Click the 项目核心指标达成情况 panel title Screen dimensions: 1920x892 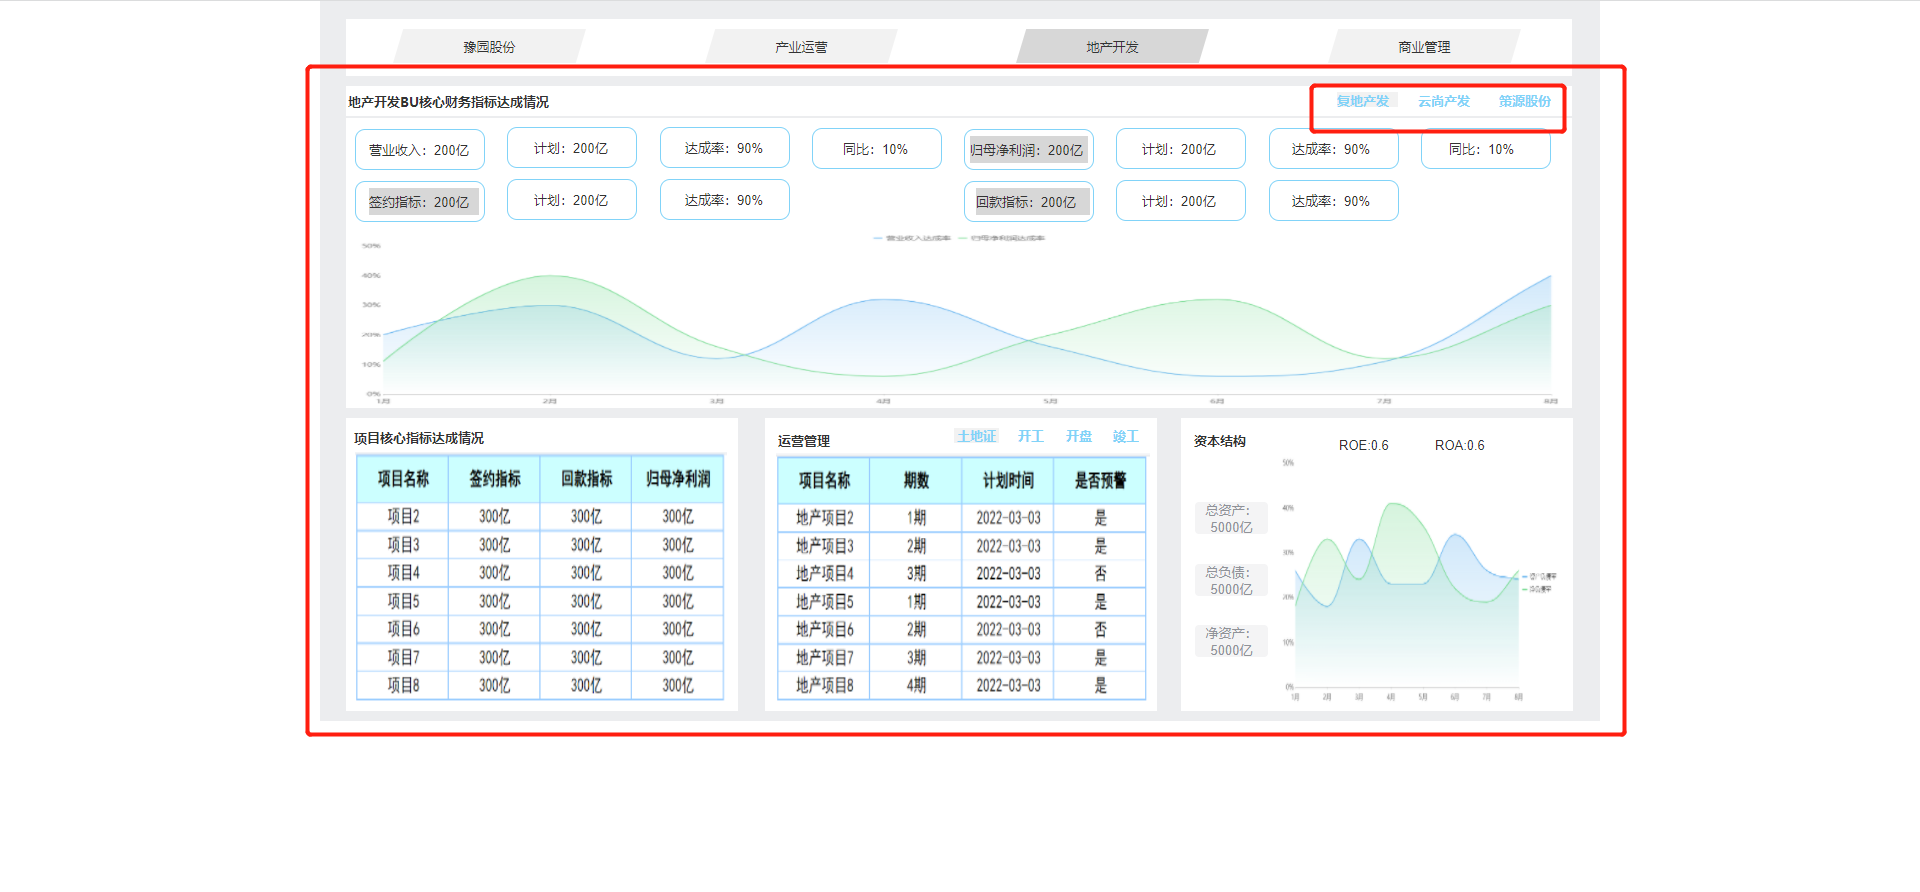(419, 438)
